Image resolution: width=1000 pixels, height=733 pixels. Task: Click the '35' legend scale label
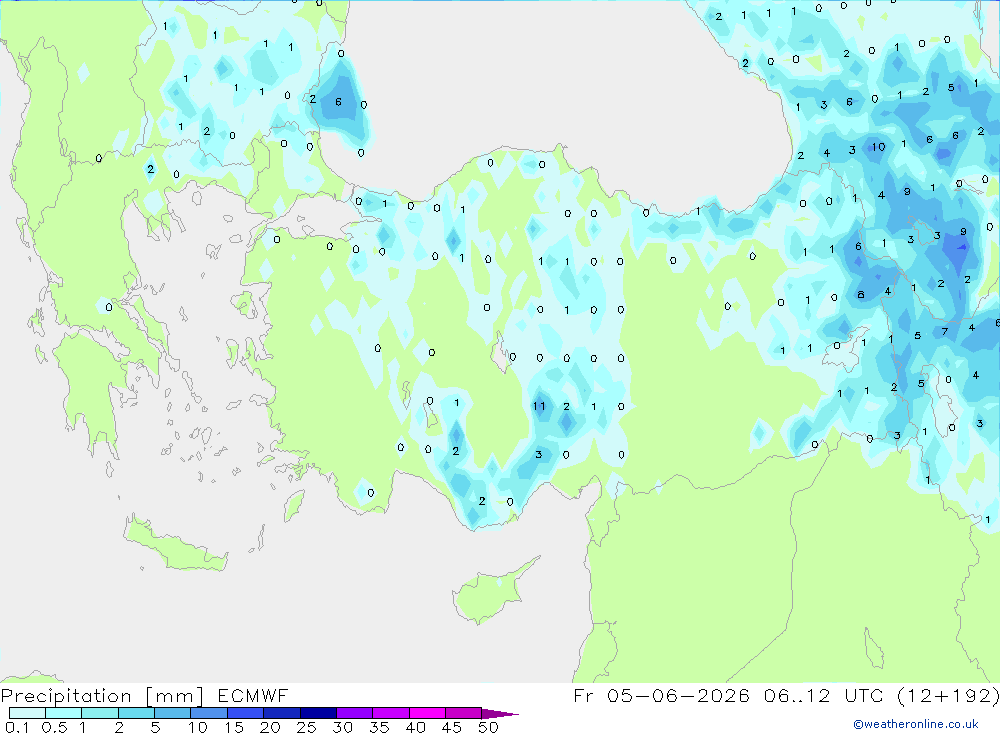[x=379, y=727]
